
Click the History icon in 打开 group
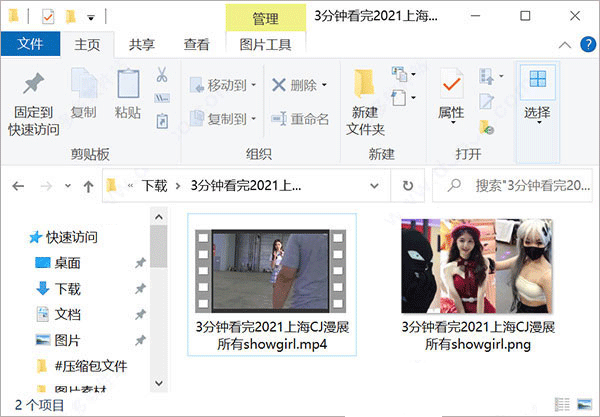click(486, 127)
